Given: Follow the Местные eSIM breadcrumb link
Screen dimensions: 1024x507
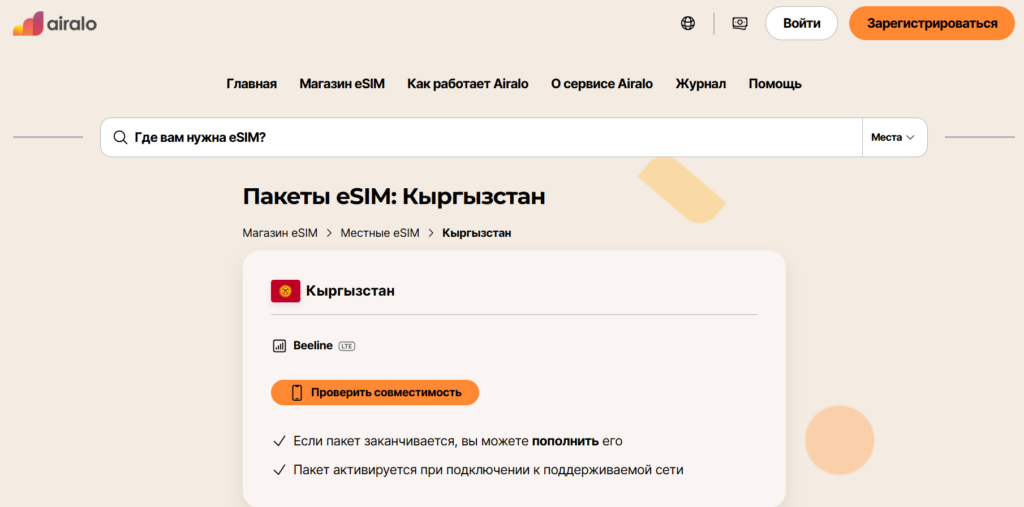Looking at the screenshot, I should click(380, 233).
